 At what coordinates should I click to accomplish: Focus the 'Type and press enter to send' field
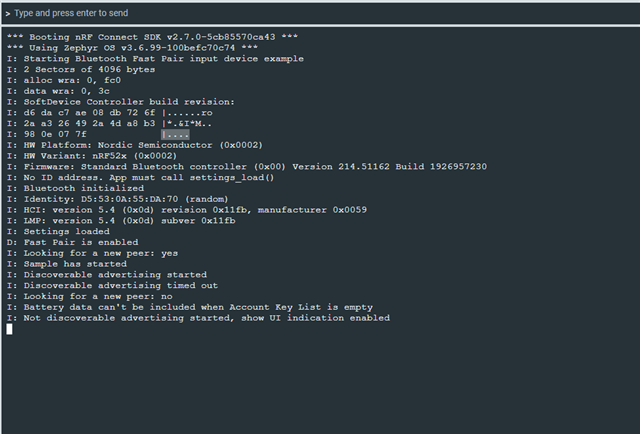pyautogui.click(x=321, y=13)
